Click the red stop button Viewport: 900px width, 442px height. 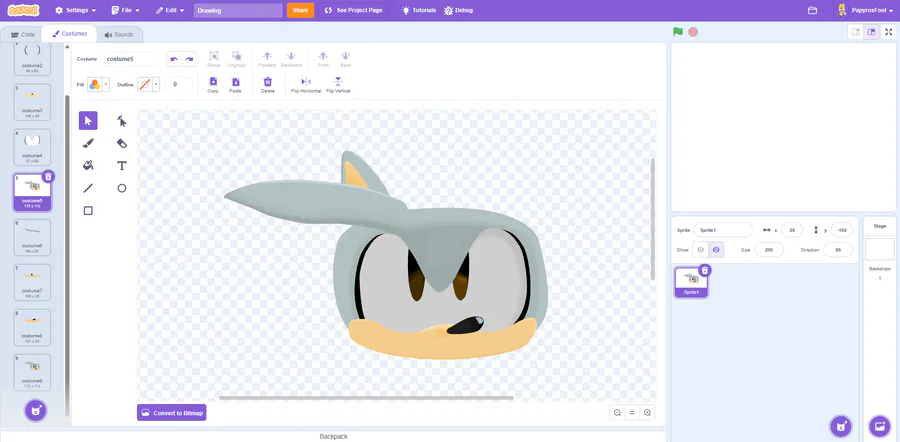click(693, 32)
